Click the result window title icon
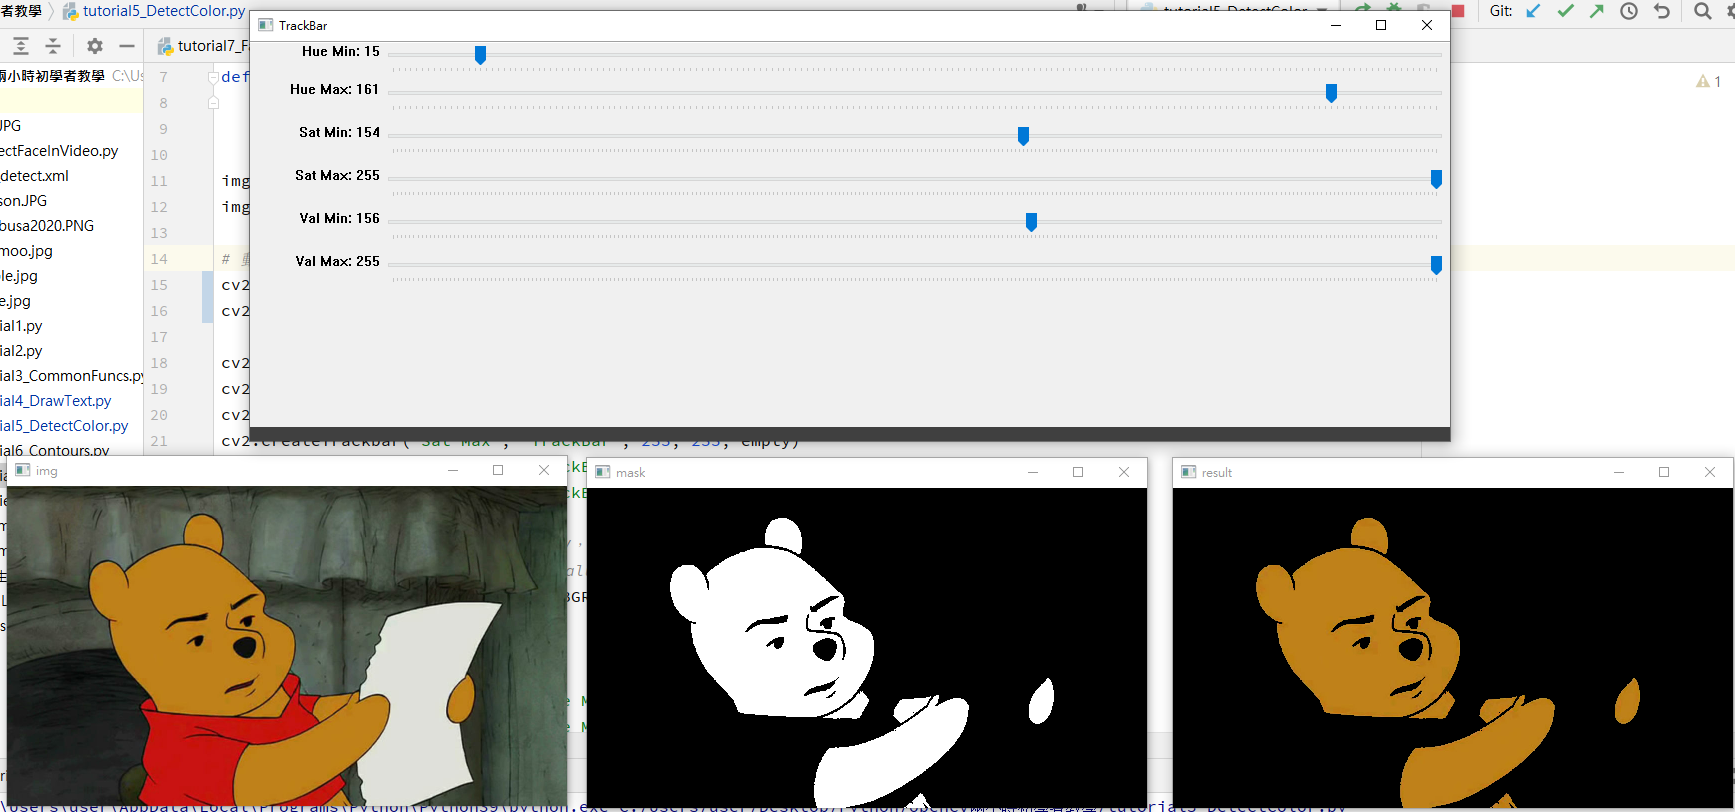This screenshot has height=812, width=1735. [x=1189, y=472]
